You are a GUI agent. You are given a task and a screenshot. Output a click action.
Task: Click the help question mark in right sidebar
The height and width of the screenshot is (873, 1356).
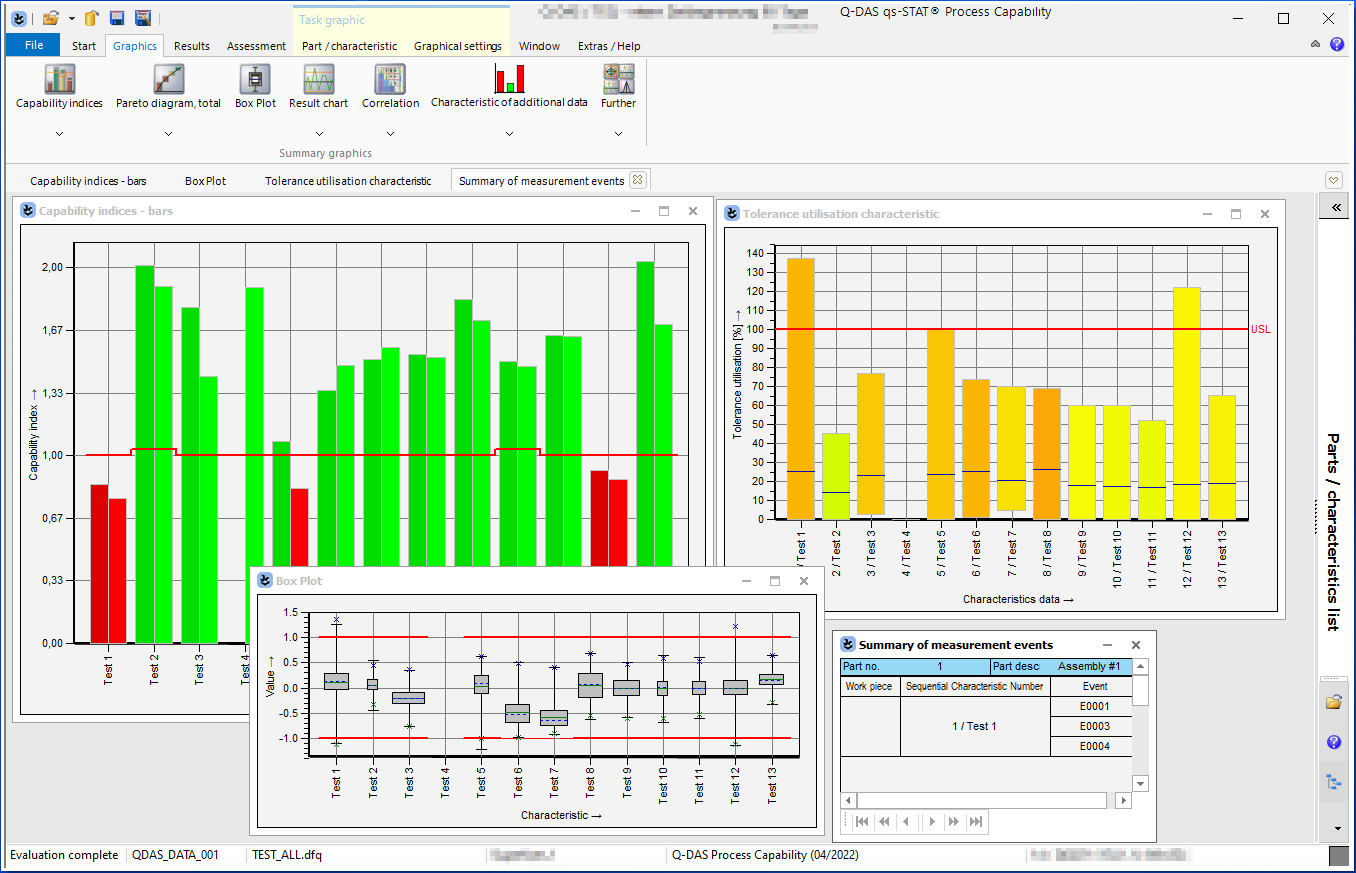coord(1333,742)
